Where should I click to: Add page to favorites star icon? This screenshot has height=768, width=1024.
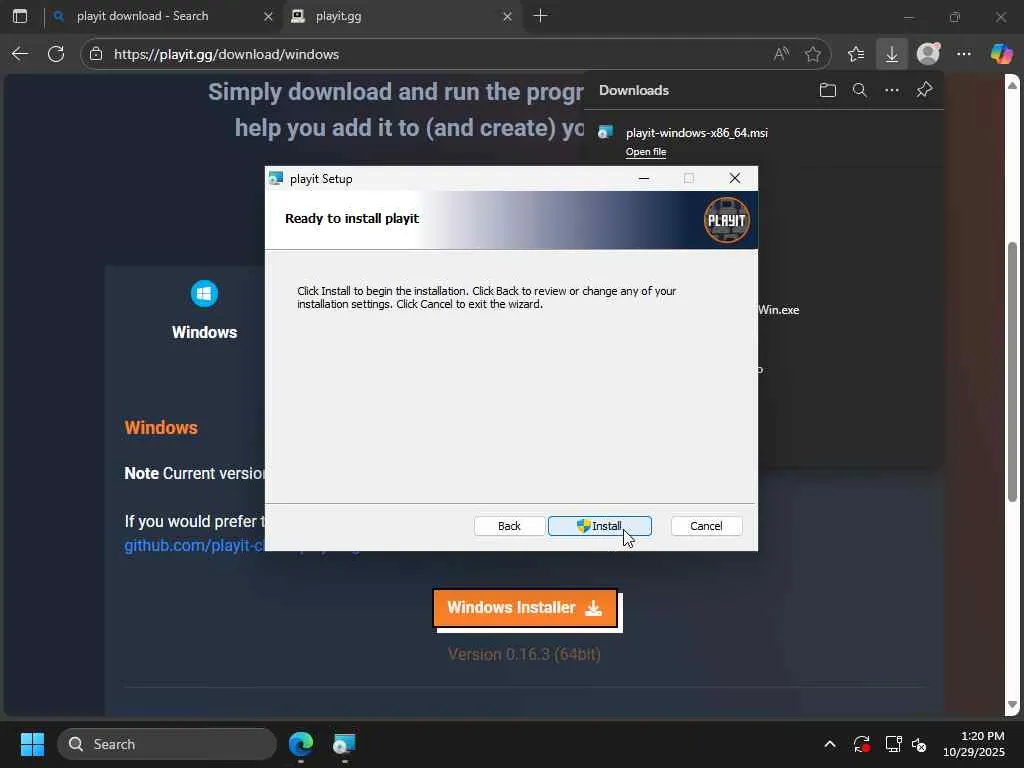tap(812, 54)
